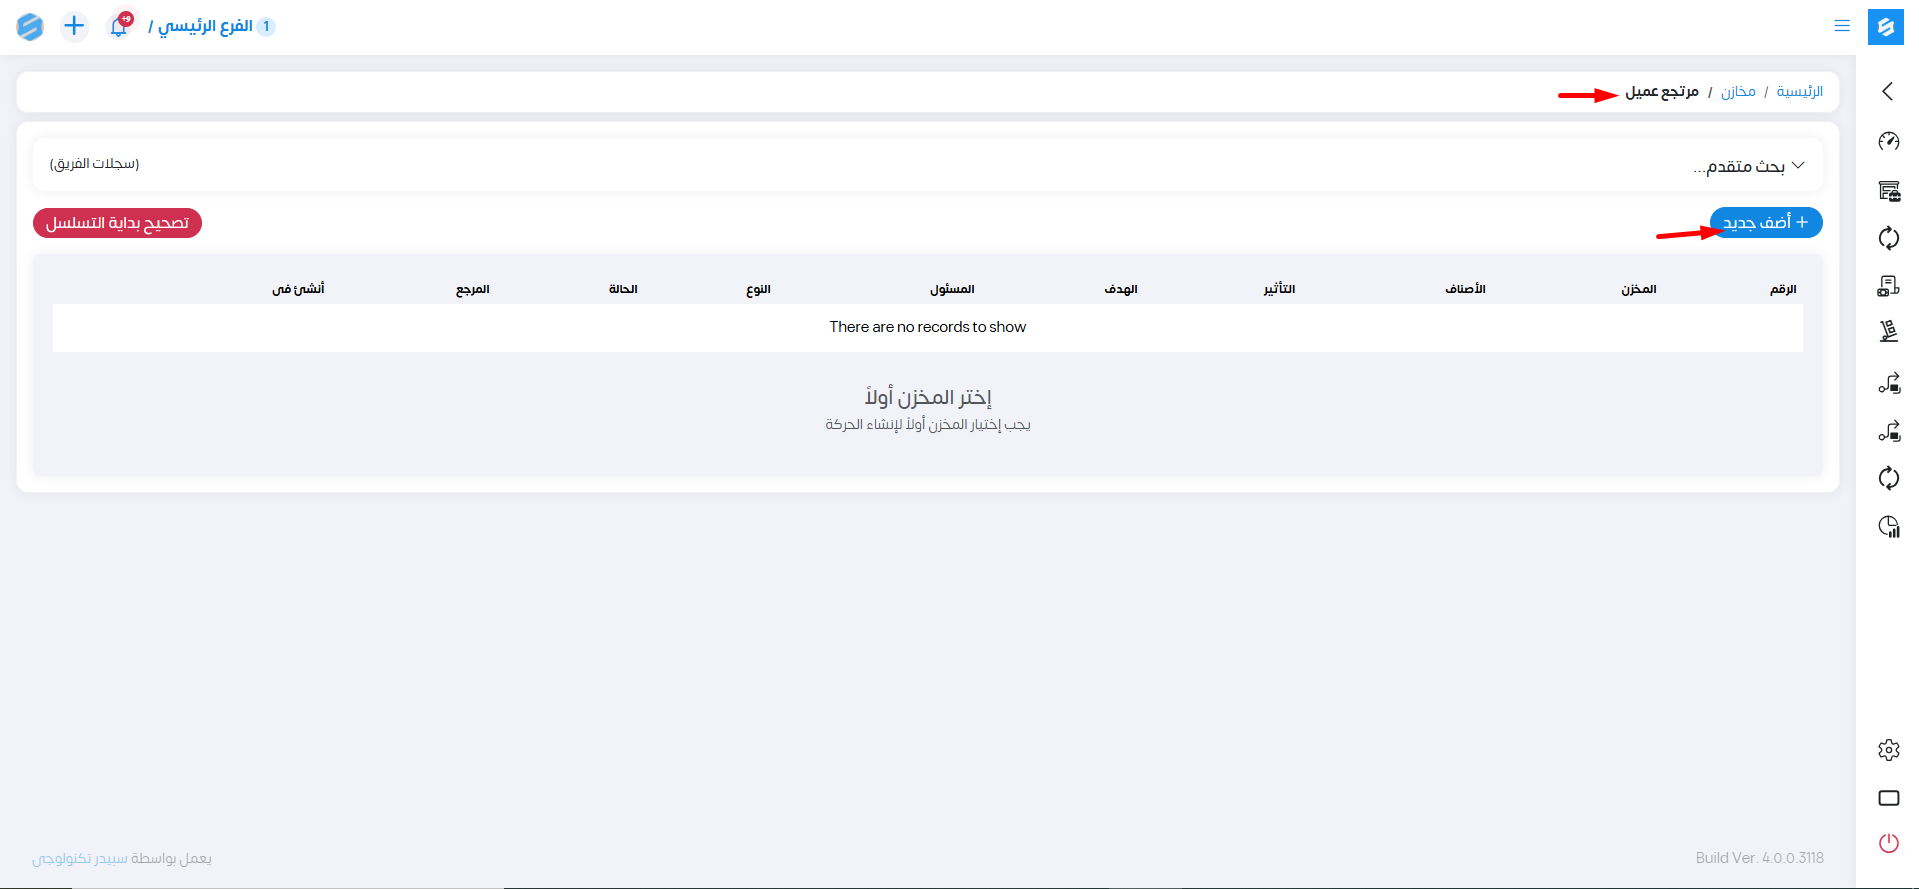The image size is (1919, 889).
Task: Click the notifications bell icon
Action: click(x=119, y=27)
